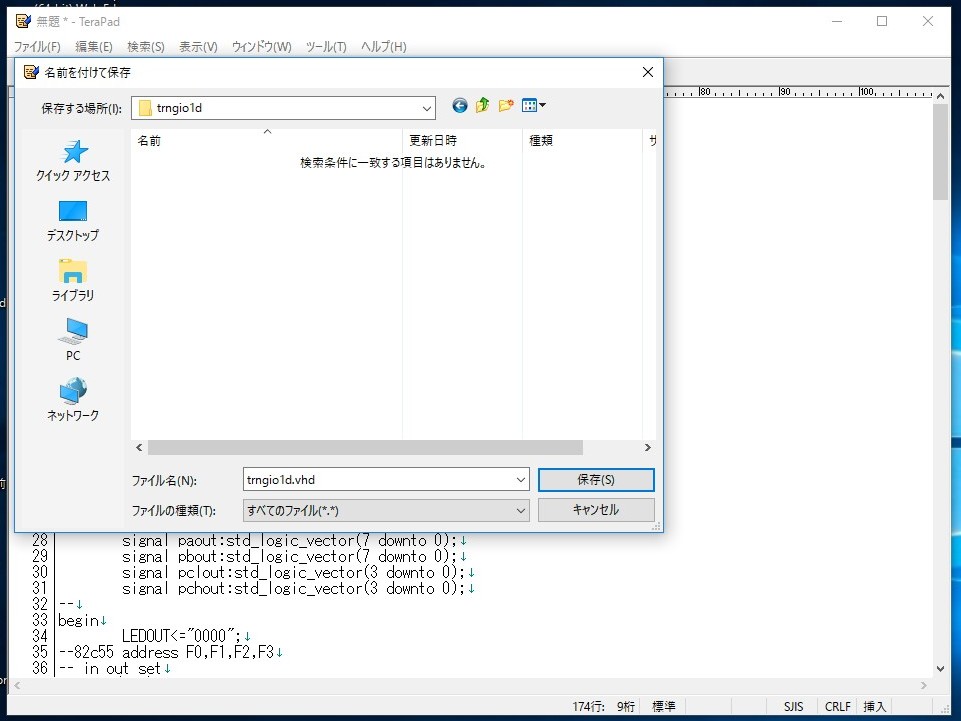
Task: Select Desktop location in sidebar
Action: click(x=73, y=221)
